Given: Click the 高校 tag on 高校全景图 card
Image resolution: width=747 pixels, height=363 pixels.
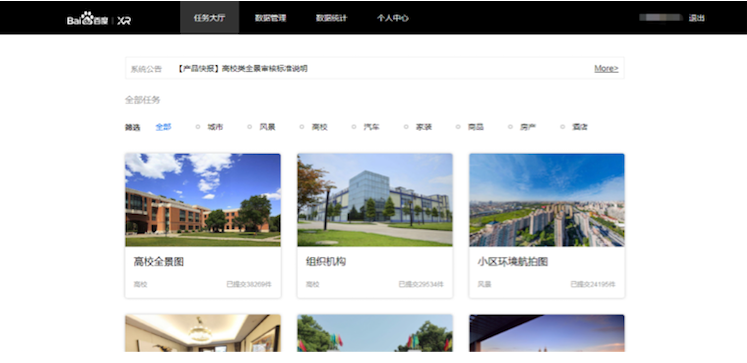Looking at the screenshot, I should click(141, 284).
